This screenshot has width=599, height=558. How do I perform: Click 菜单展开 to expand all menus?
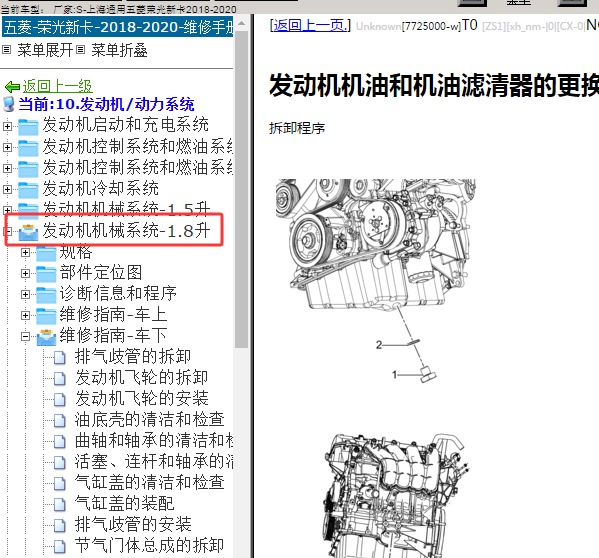tap(45, 50)
